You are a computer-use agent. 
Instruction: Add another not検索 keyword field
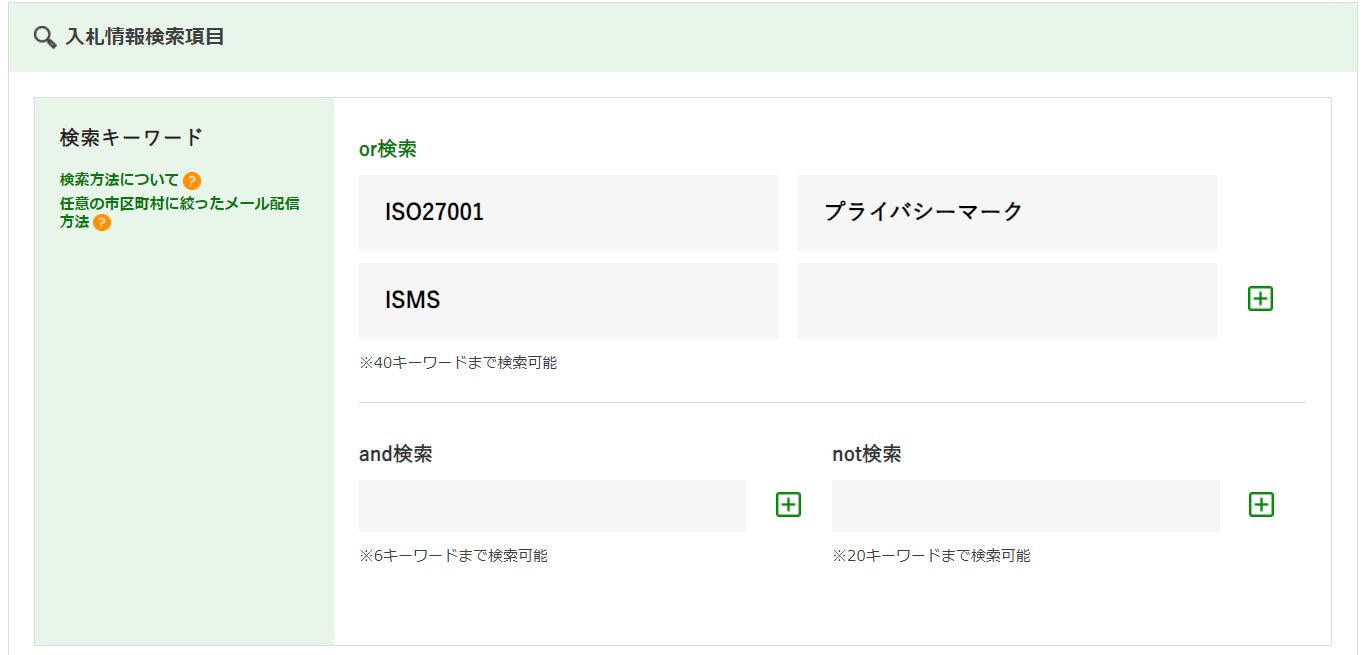point(1261,505)
